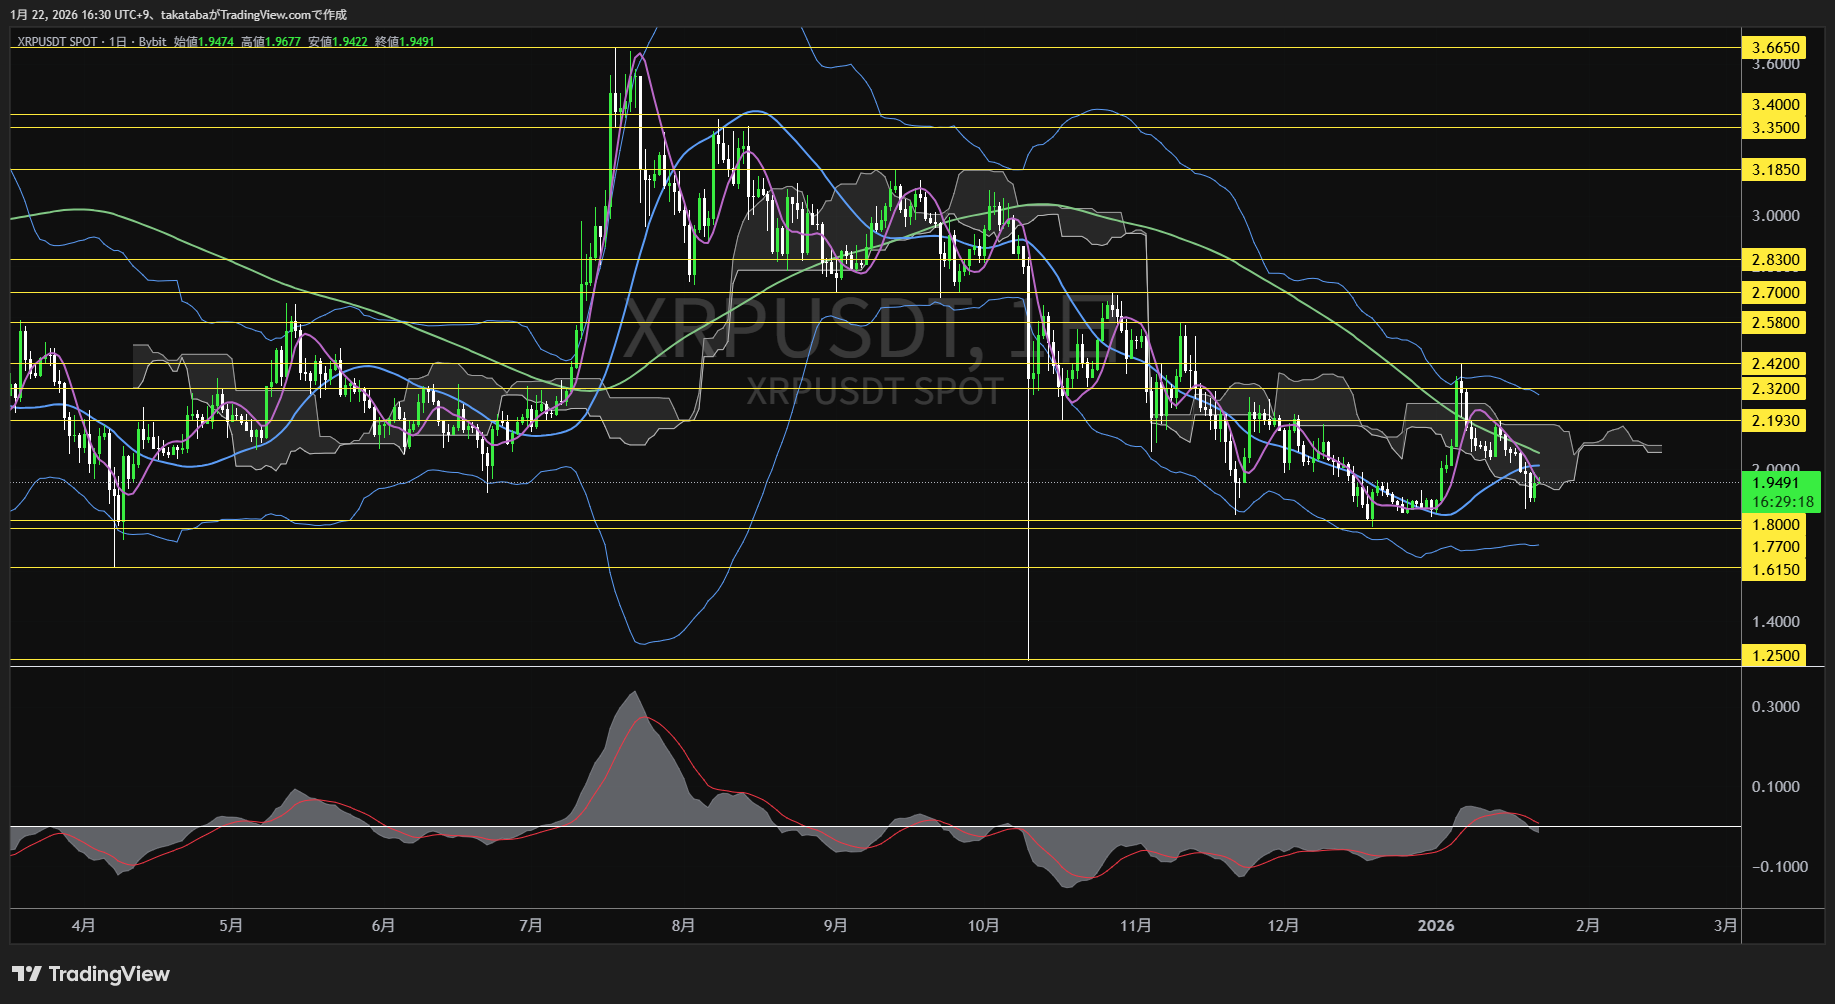Viewport: 1835px width, 1004px height.
Task: Select the 3.3500 price level label
Action: (1776, 127)
